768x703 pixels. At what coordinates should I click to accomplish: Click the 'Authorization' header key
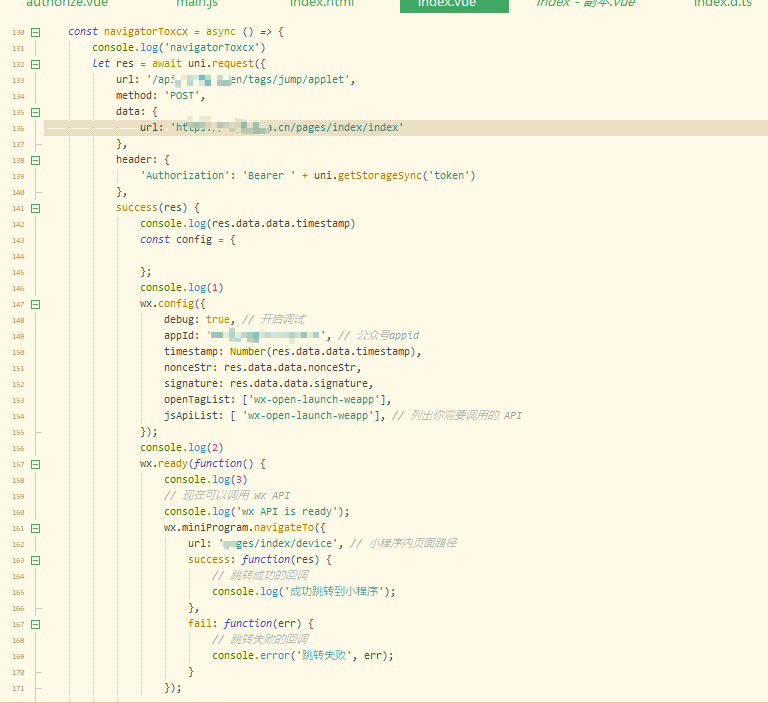[185, 175]
